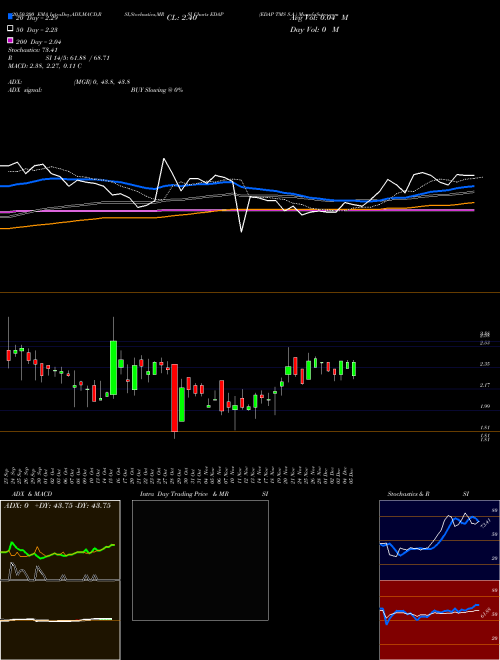Open the ADX indicator mini chart
The height and width of the screenshot is (660, 500).
tap(60, 540)
